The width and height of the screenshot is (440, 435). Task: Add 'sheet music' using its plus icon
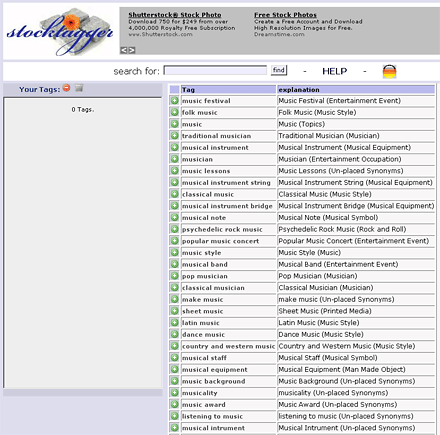coord(174,311)
